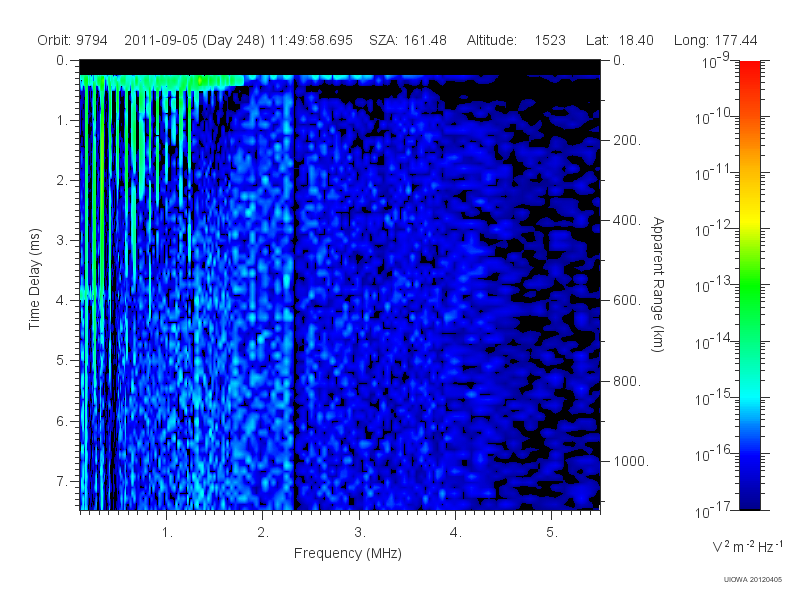Click the 600. apparent range tick label
The height and width of the screenshot is (600, 800).
pyautogui.click(x=627, y=301)
